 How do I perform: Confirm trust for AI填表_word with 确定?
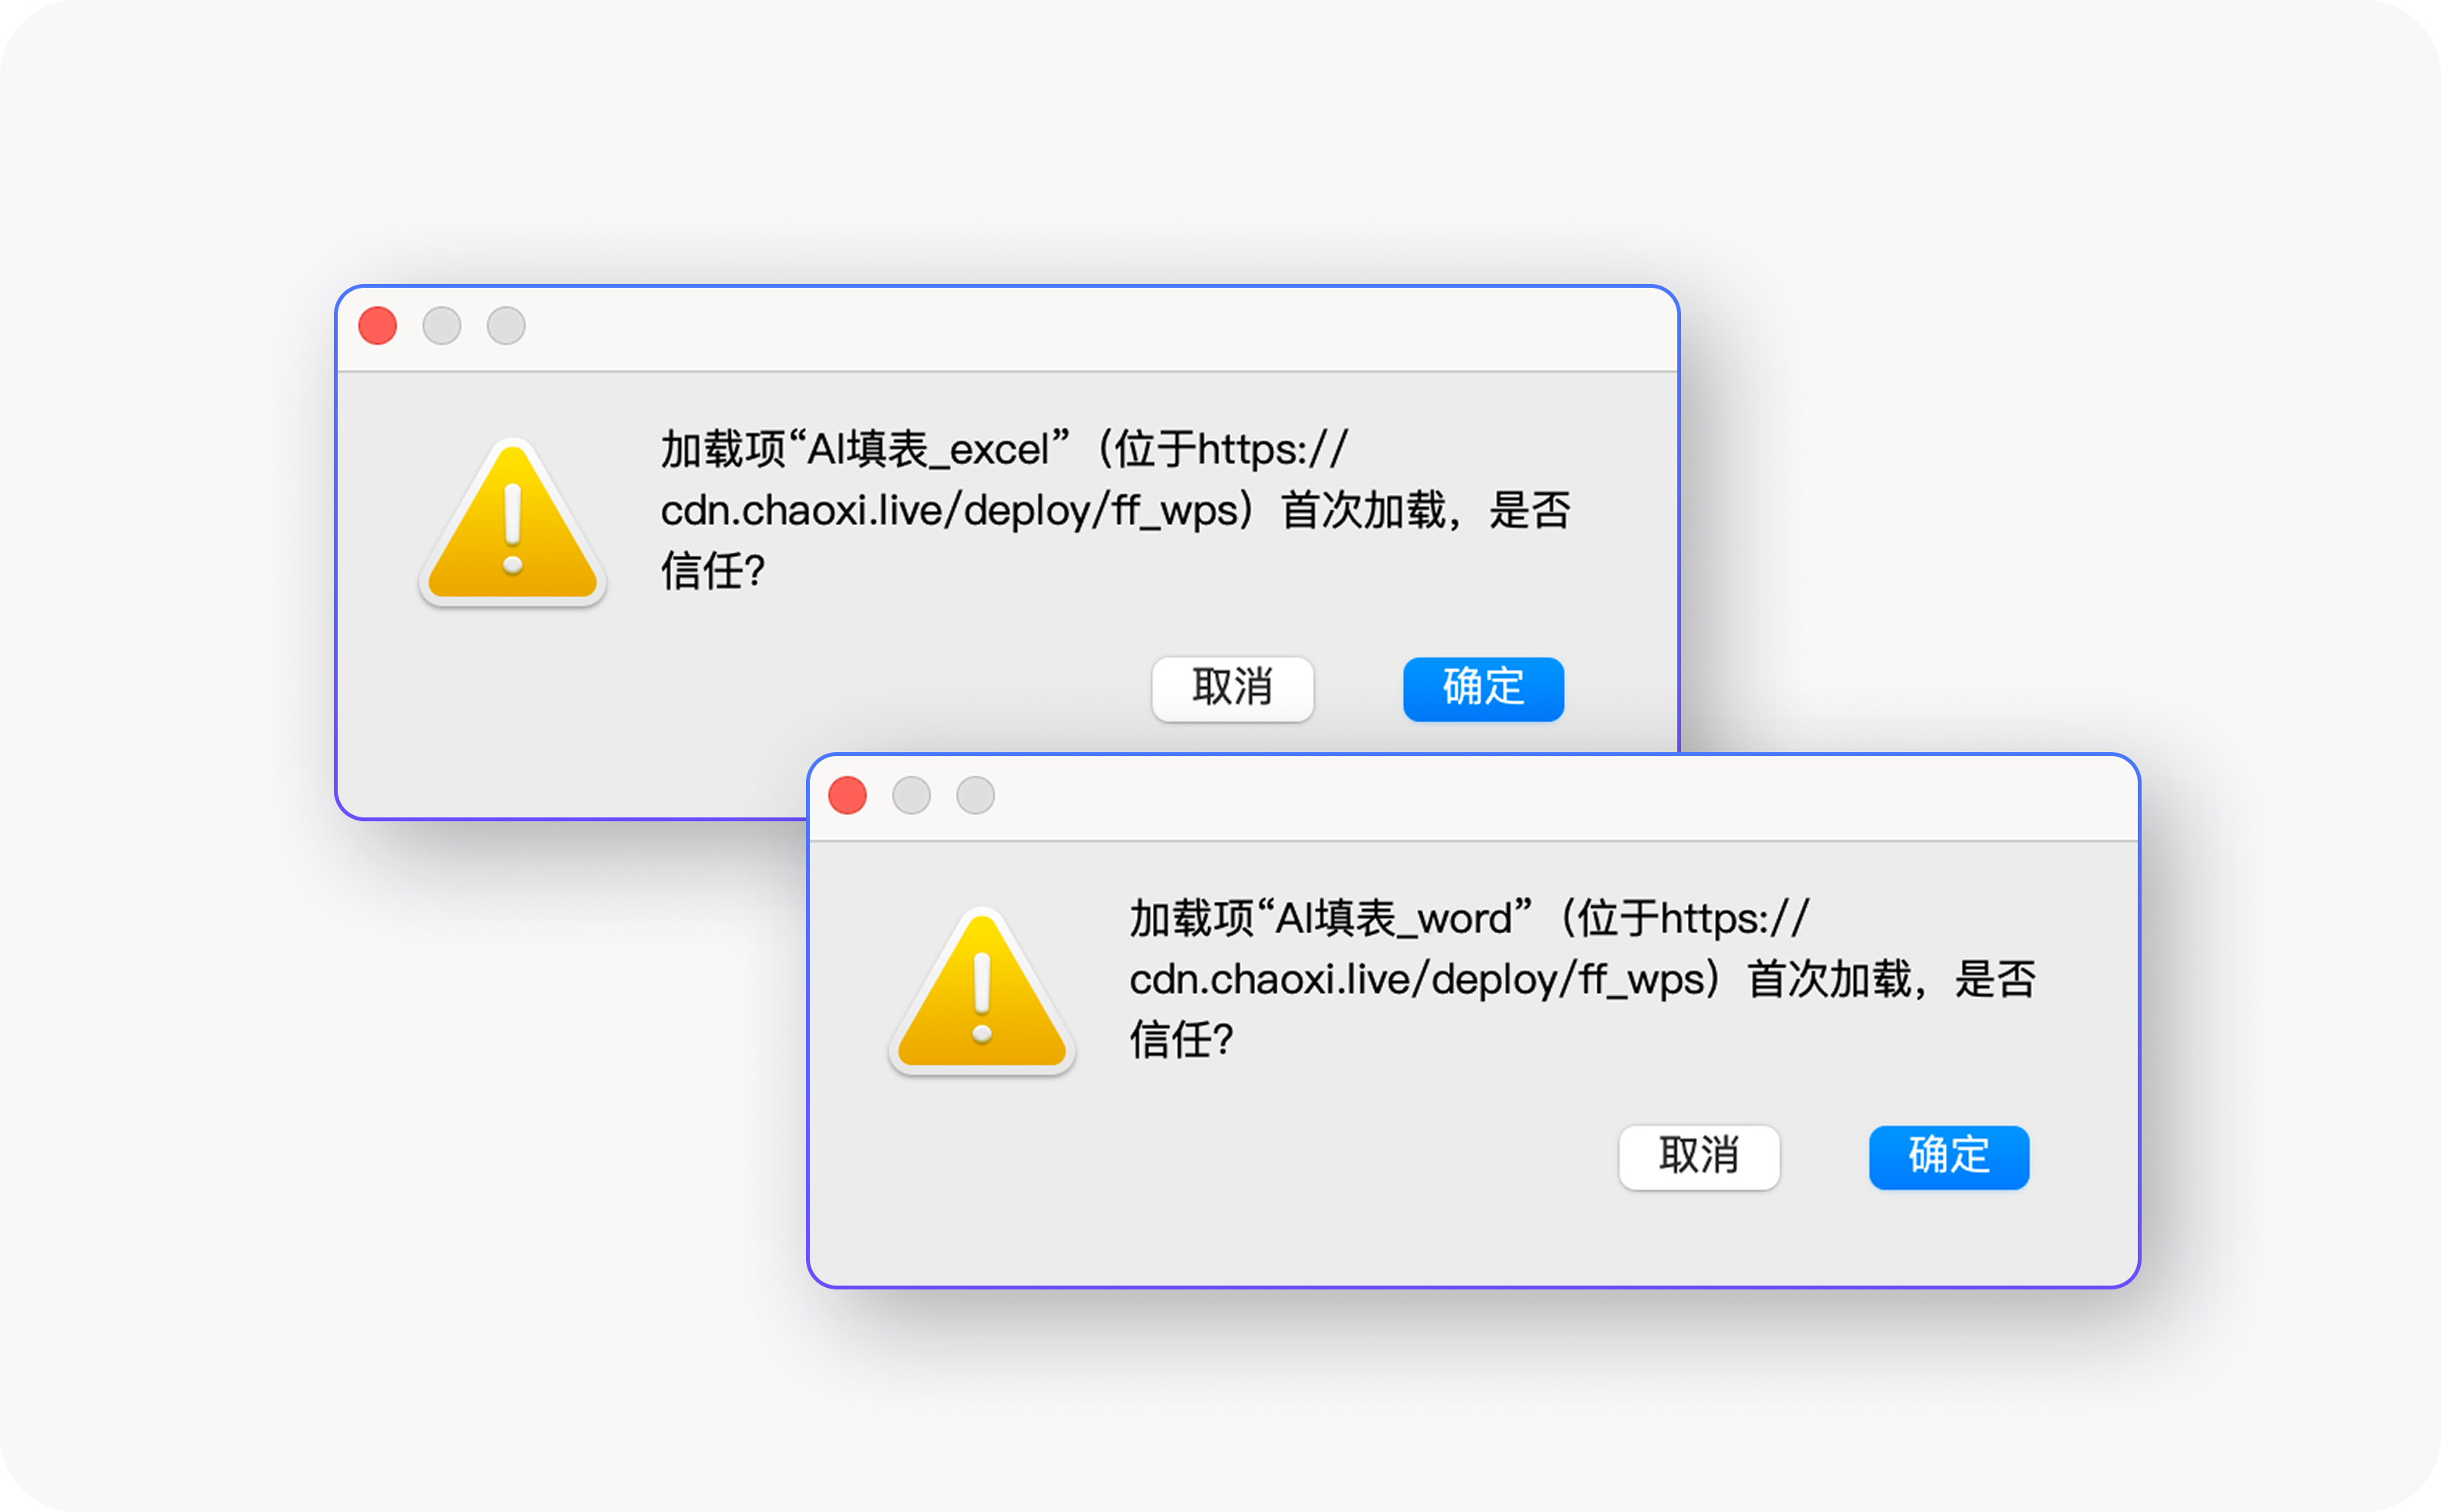1949,1157
